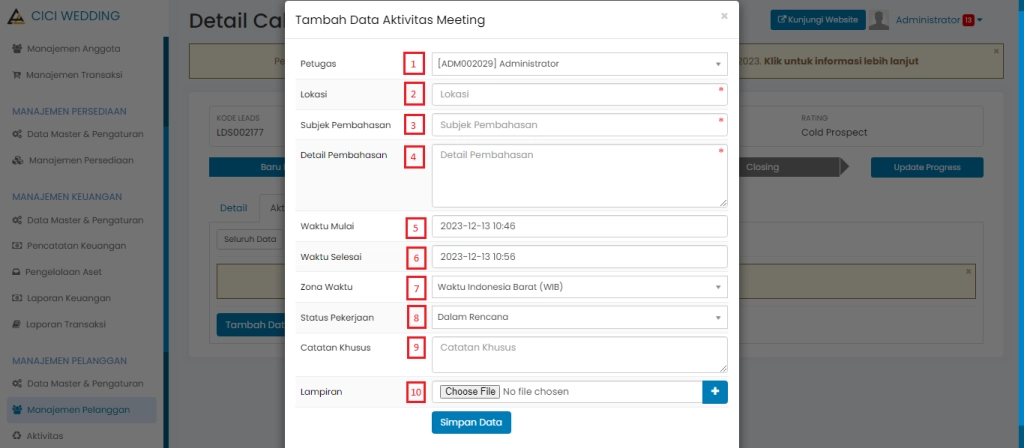Screen dimensions: 1024x448
Task: Click the Manajemen Transaksi cart icon
Action: [x=17, y=74]
